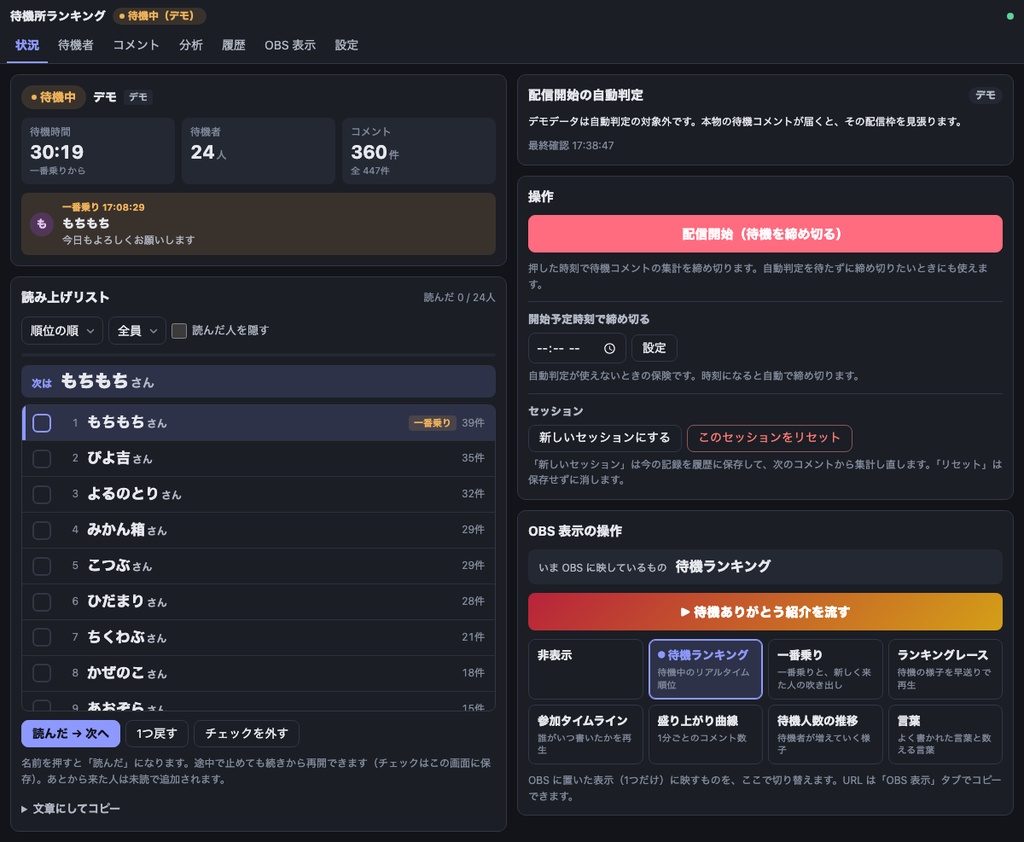The image size is (1024, 842).
Task: Select the 待機ランキング OBS display option
Action: pos(705,669)
